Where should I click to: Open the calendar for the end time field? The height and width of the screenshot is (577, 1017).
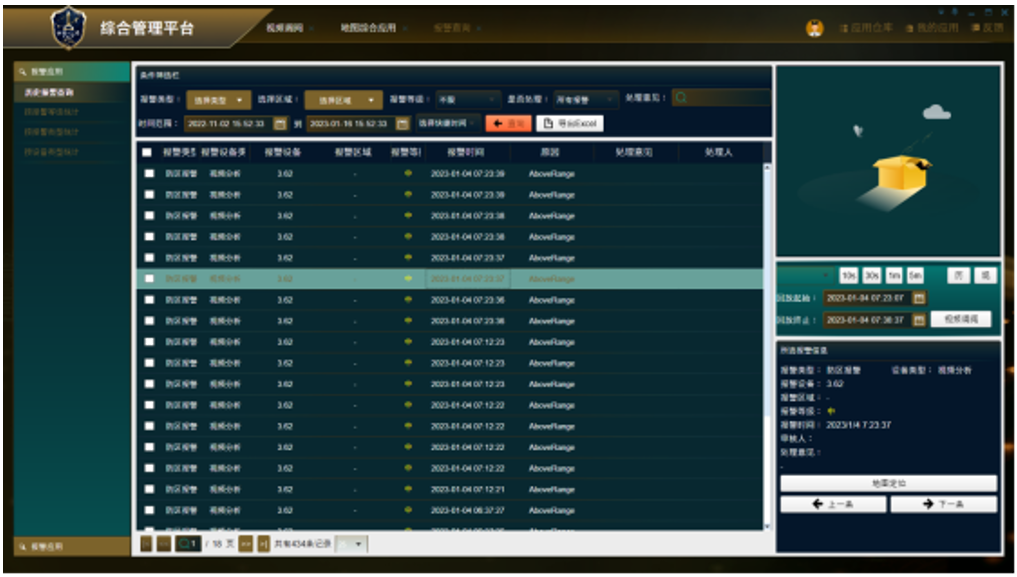pyautogui.click(x=402, y=124)
